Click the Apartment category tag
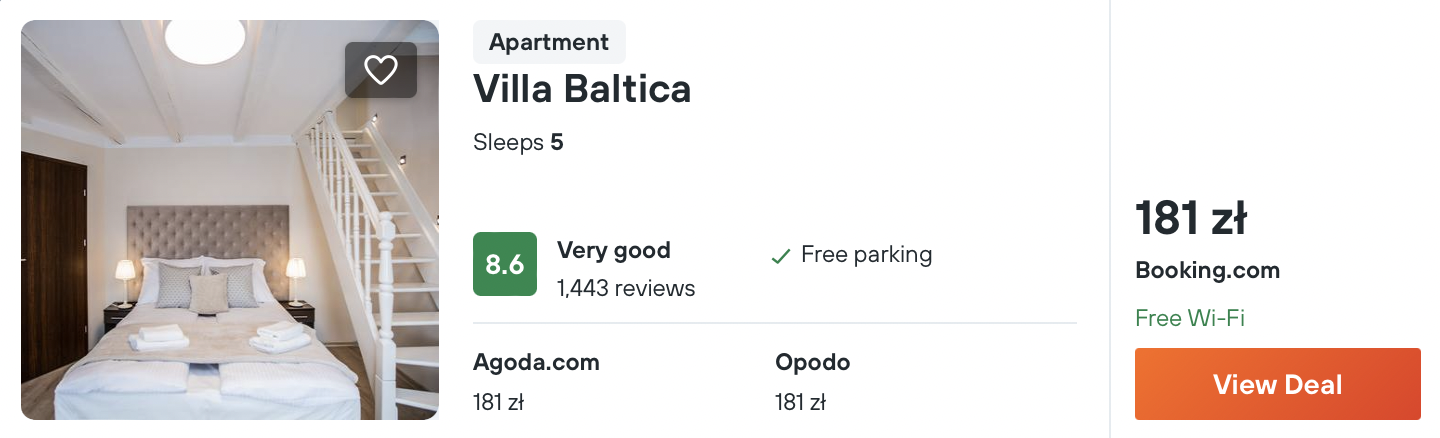Image resolution: width=1440 pixels, height=438 pixels. [549, 42]
